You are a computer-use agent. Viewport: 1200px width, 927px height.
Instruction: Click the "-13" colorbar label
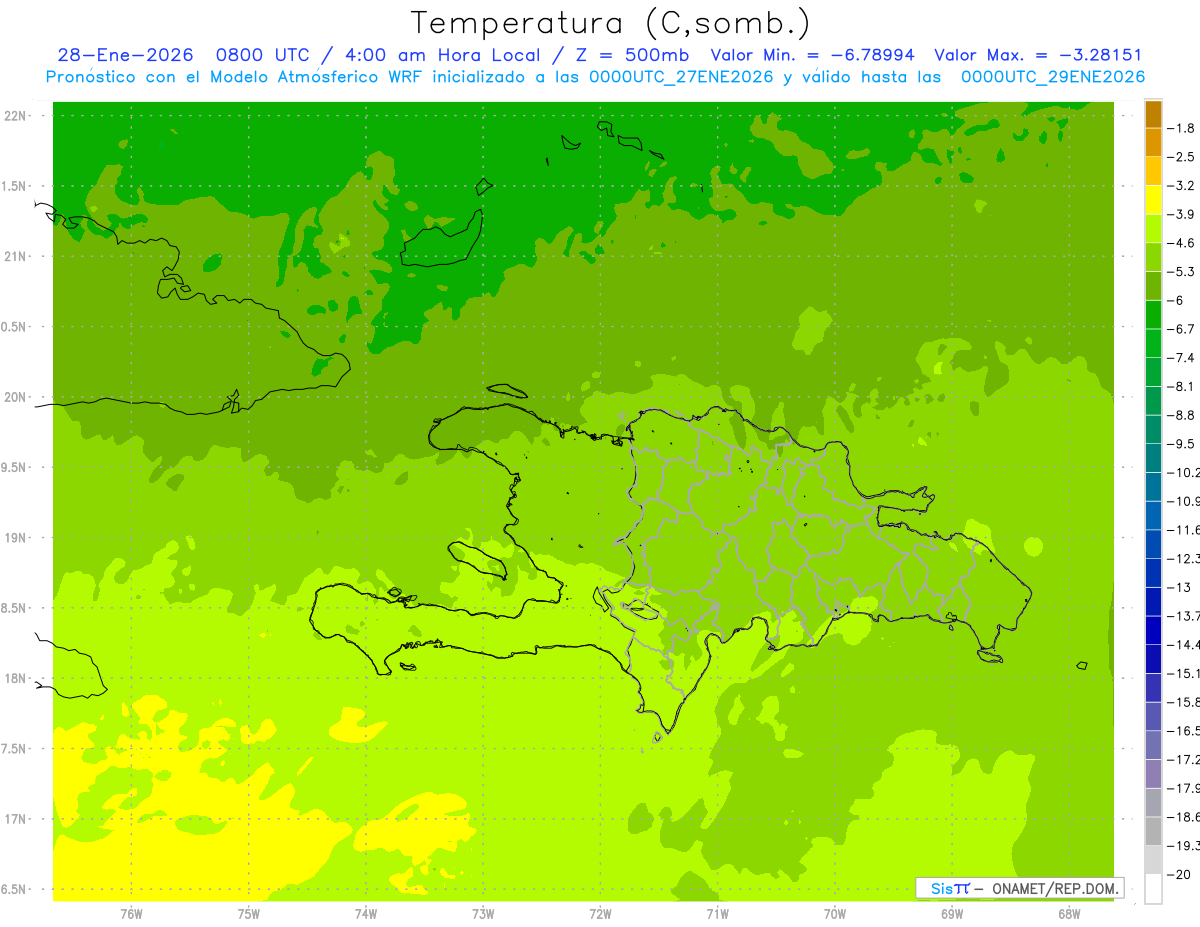1179,587
